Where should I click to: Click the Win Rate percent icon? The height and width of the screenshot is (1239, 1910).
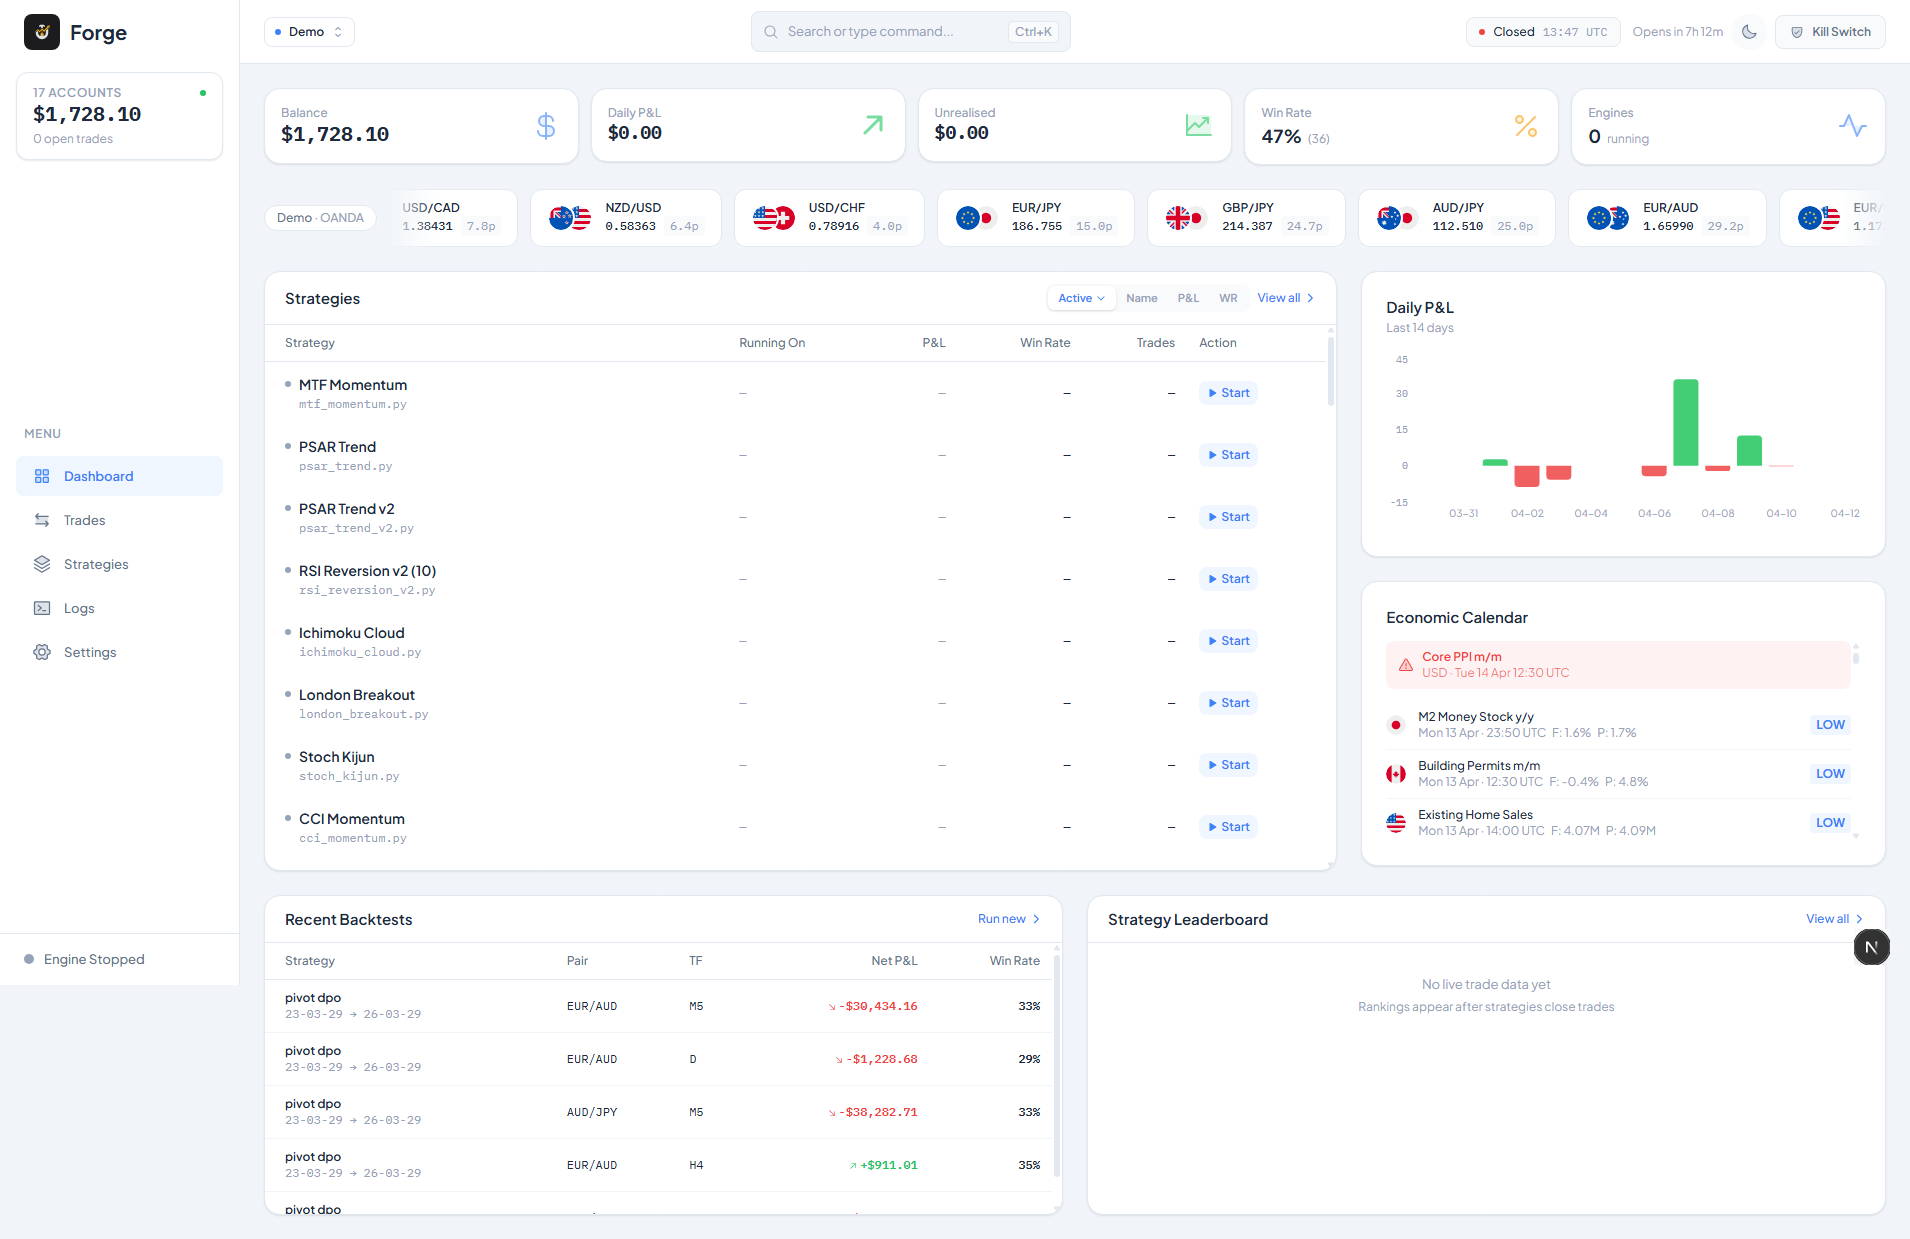[1525, 126]
